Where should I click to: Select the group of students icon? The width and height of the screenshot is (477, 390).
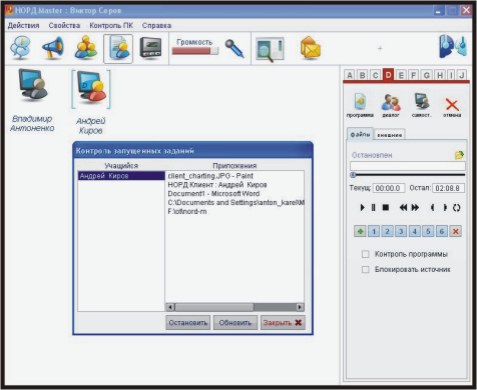86,48
